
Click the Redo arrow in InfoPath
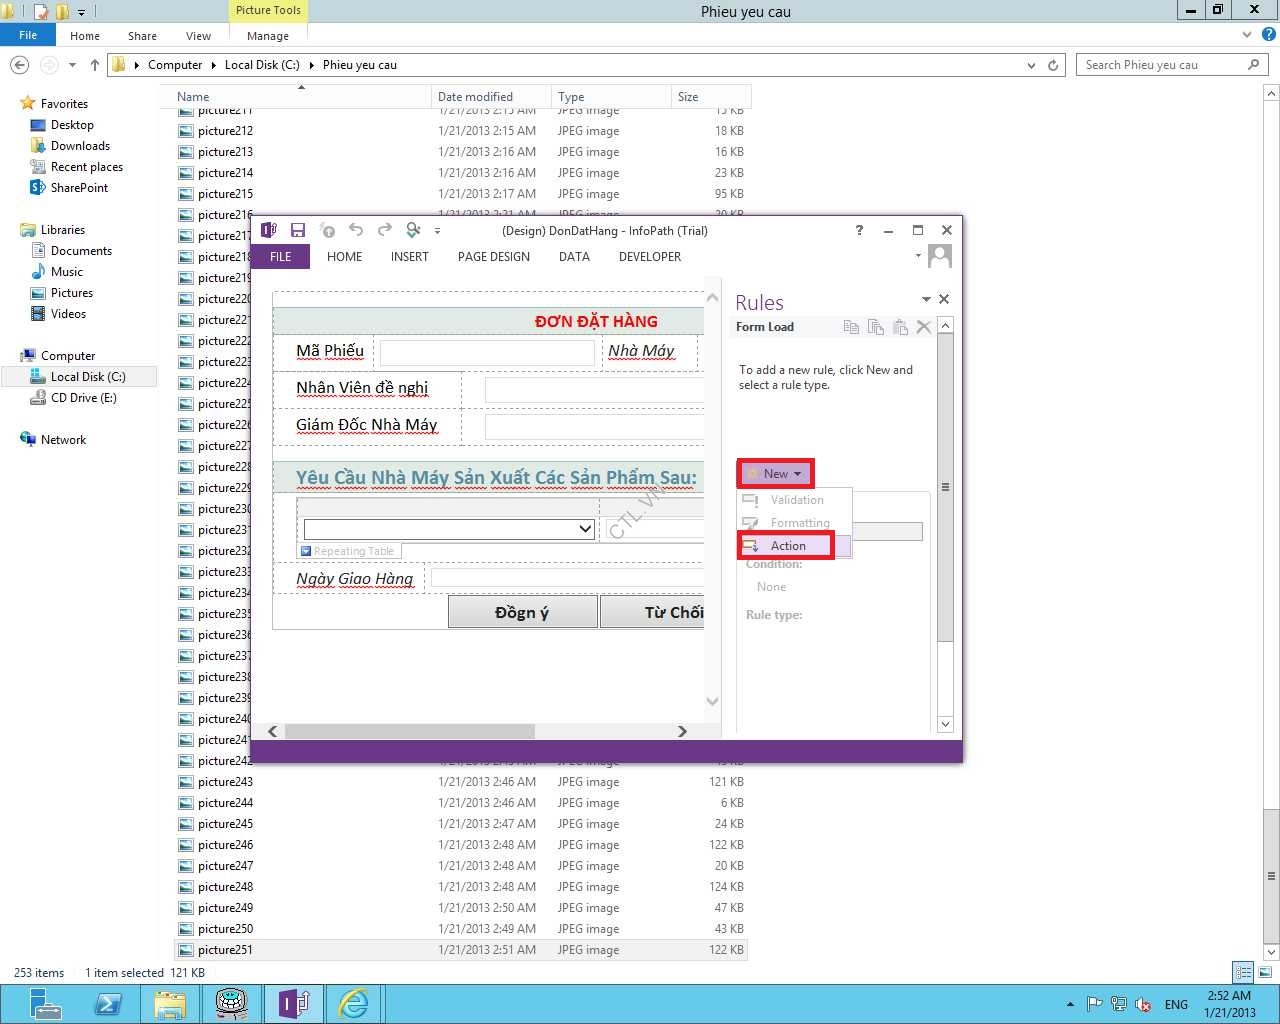385,230
